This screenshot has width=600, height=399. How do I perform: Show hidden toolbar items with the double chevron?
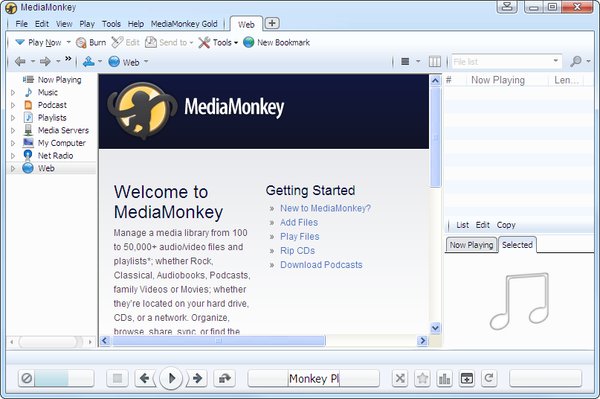coord(68,59)
